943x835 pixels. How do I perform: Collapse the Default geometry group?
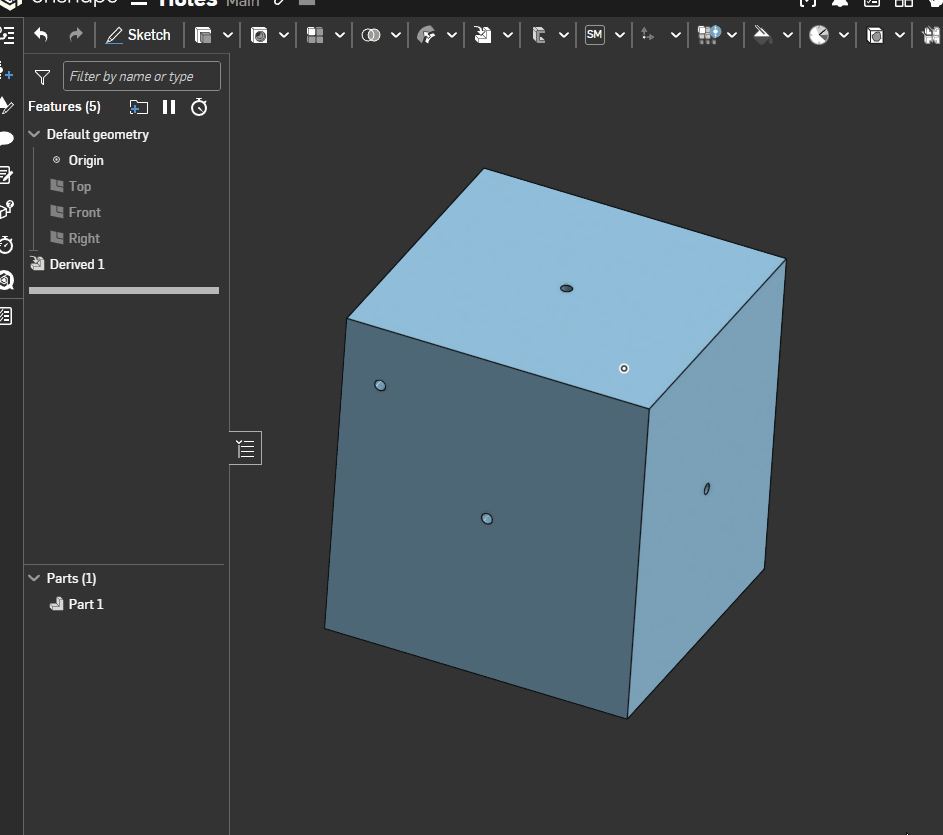[x=35, y=134]
